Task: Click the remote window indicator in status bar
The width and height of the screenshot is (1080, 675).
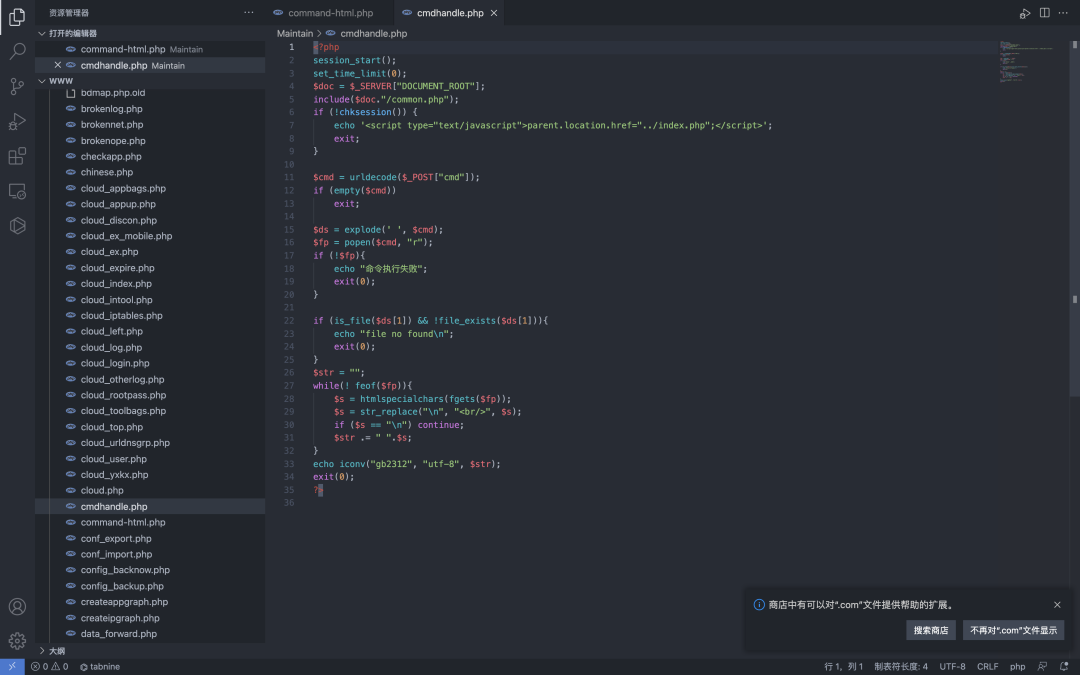Action: 12,667
